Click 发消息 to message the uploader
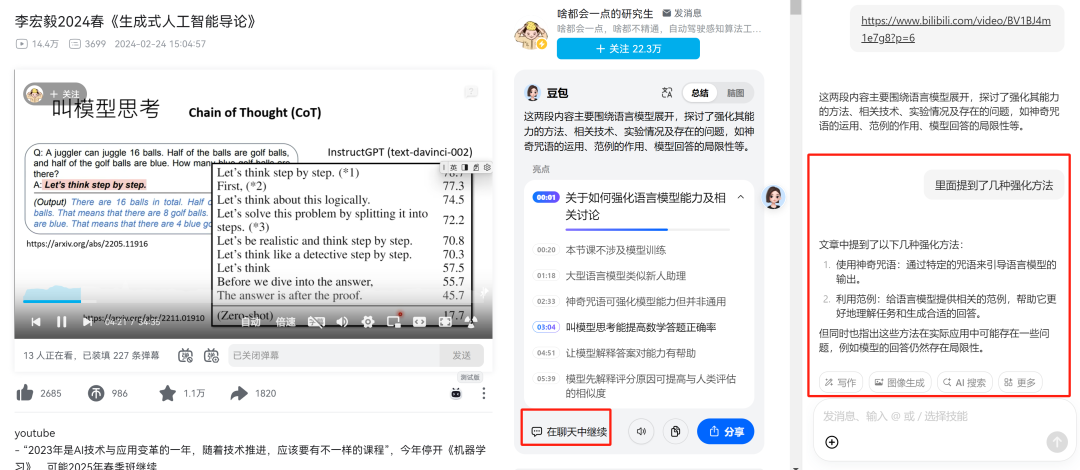Viewport: 1080px width, 470px height. coord(682,12)
